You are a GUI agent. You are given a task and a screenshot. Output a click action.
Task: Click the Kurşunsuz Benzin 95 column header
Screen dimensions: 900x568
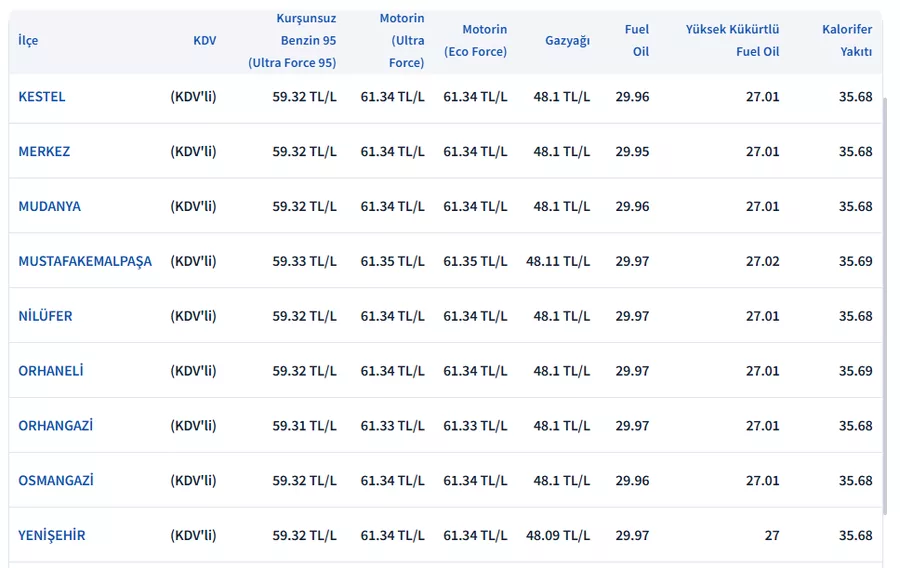[292, 41]
